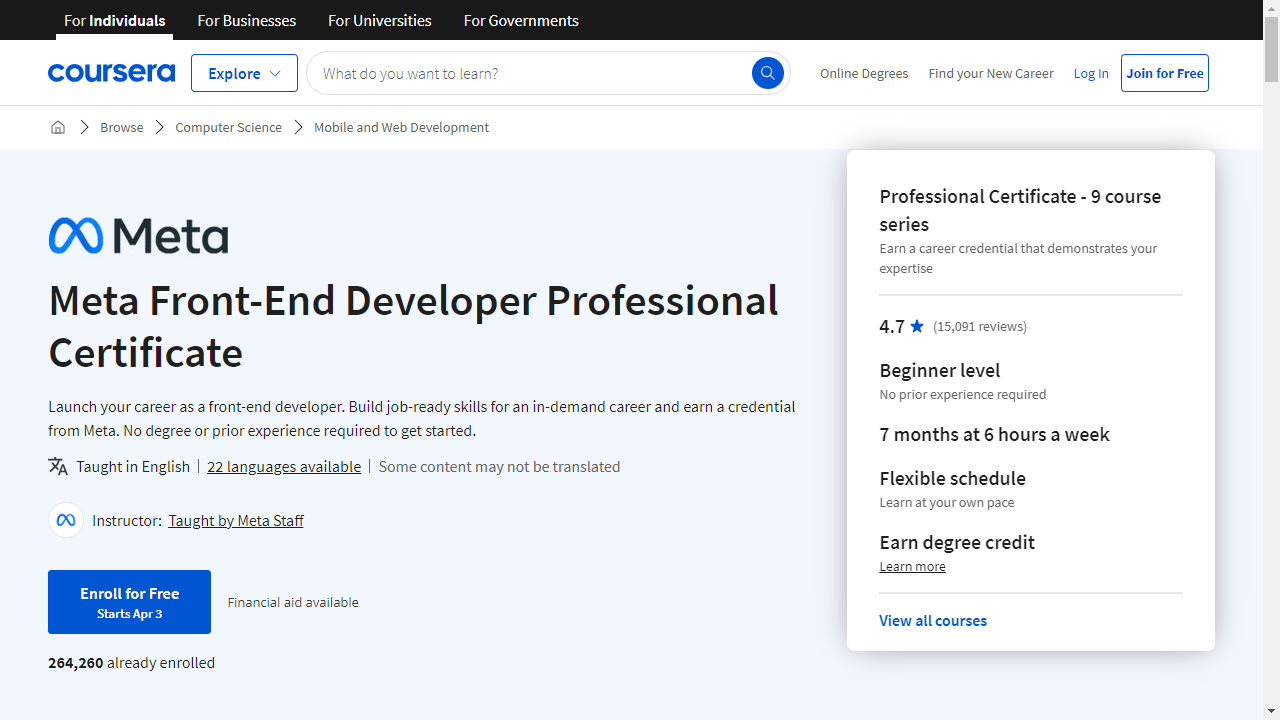Click the rating star icon

pyautogui.click(x=917, y=326)
